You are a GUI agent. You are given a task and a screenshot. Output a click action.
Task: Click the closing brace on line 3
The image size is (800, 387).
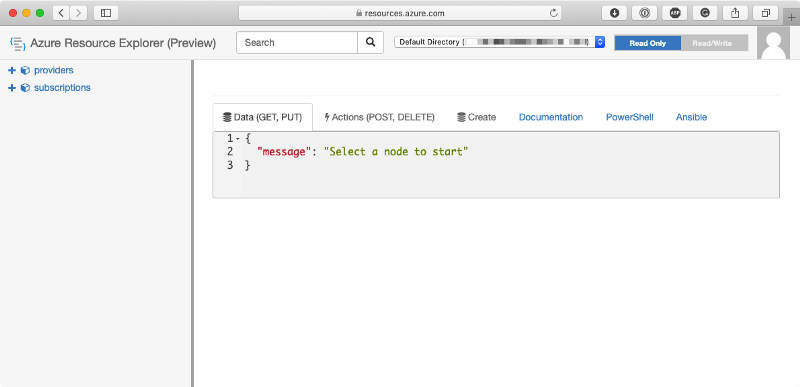point(248,165)
